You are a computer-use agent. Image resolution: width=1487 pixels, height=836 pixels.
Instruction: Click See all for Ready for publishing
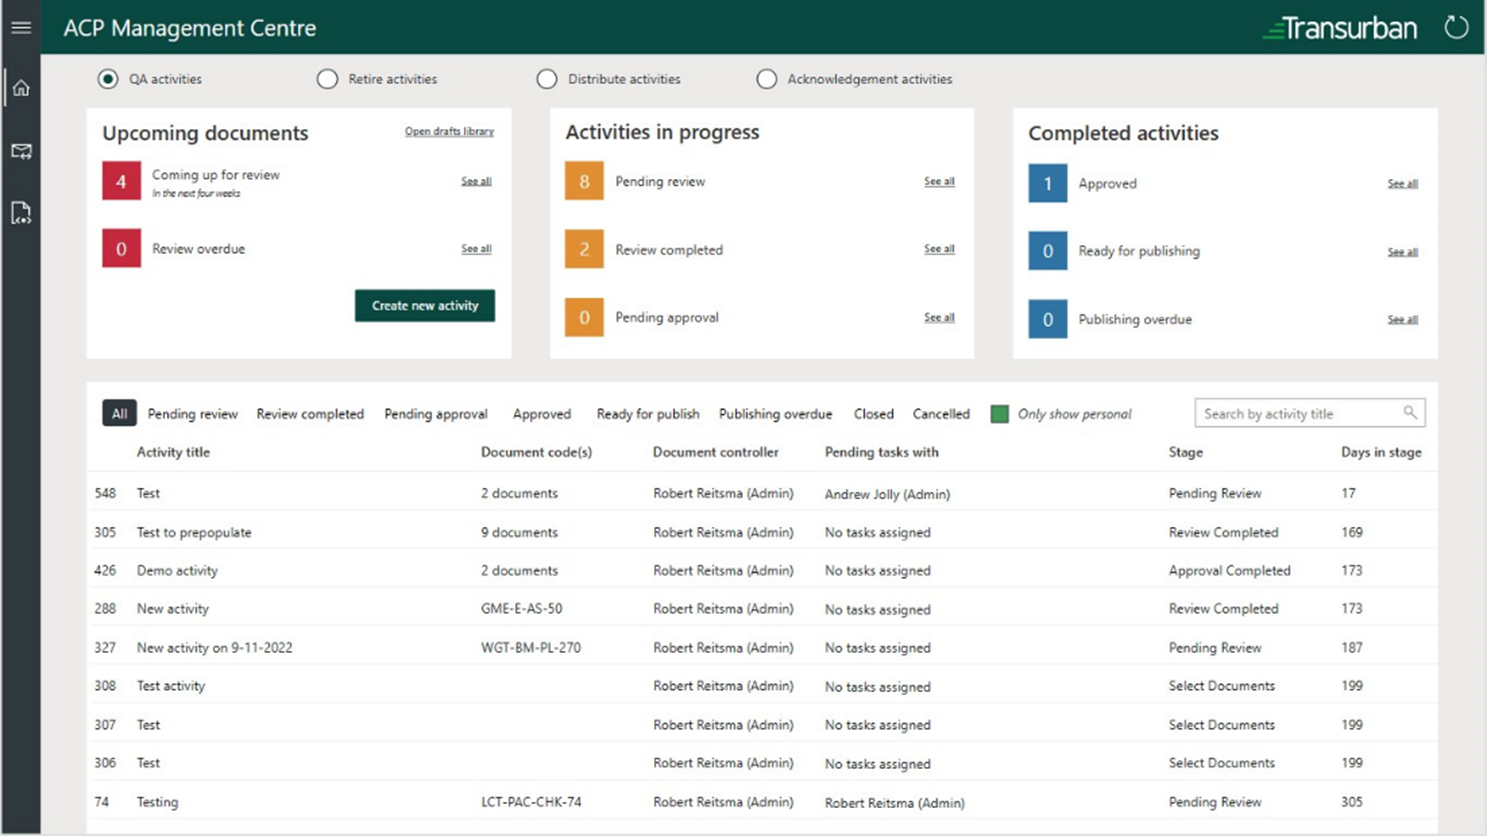[1402, 252]
